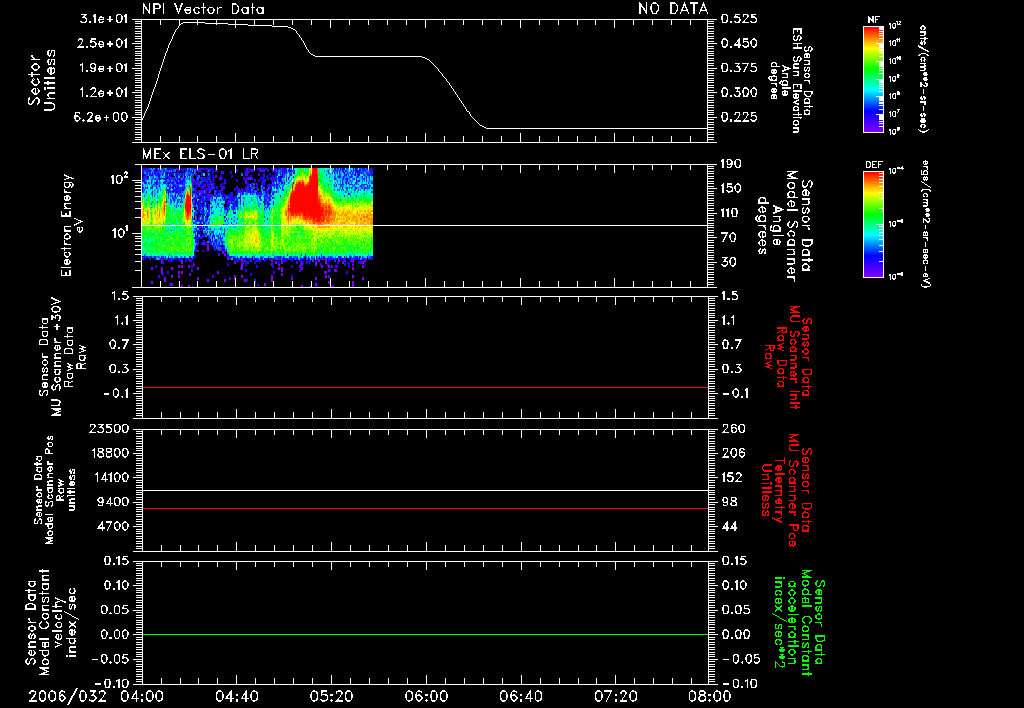Click the 0.225 sun elevation tick value
Viewport: 1024px width, 708px height.
click(739, 118)
